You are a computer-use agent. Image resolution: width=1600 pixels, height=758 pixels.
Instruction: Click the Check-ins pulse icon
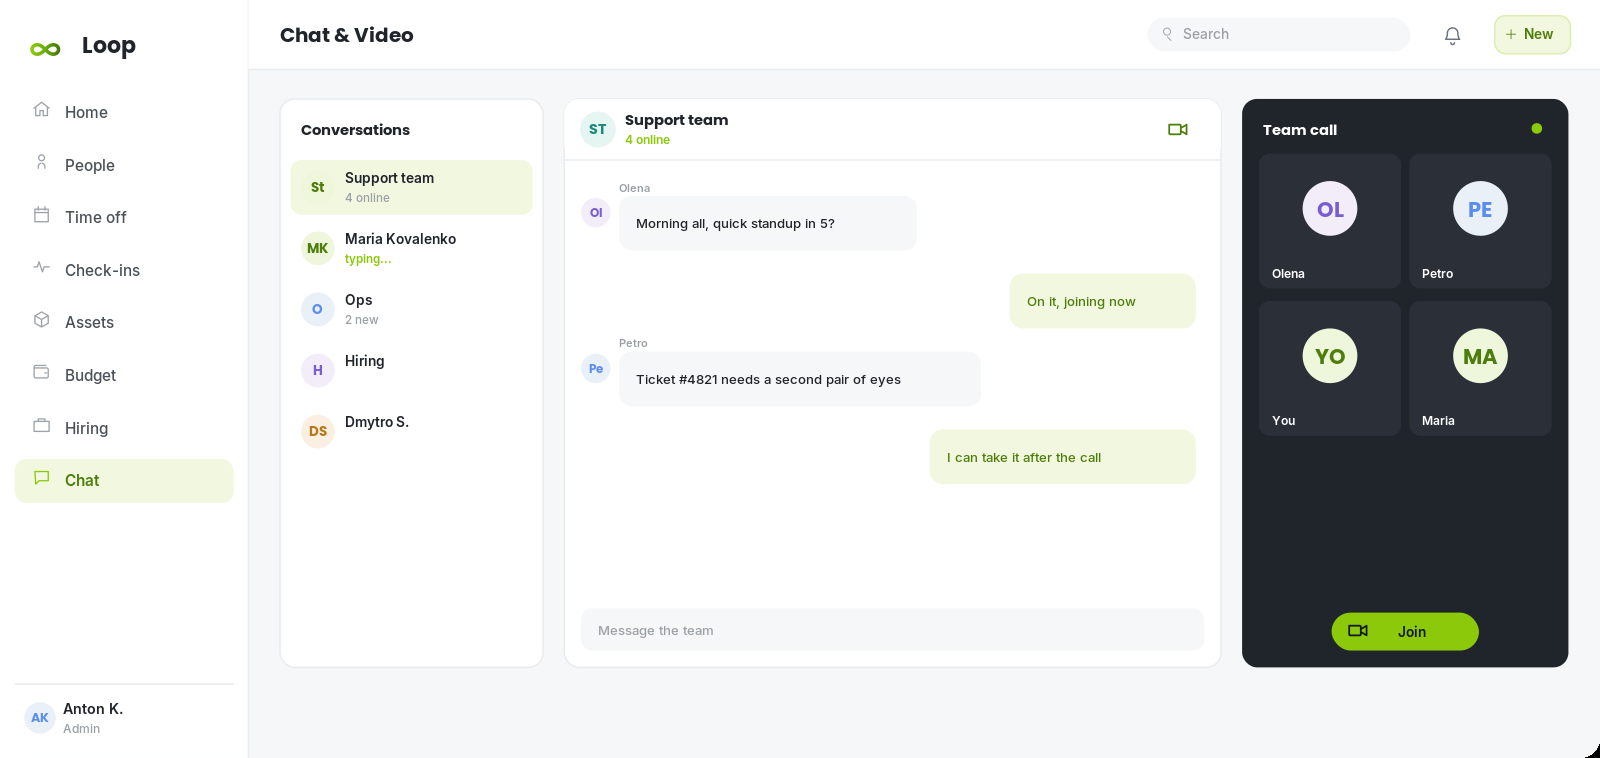[x=41, y=267]
